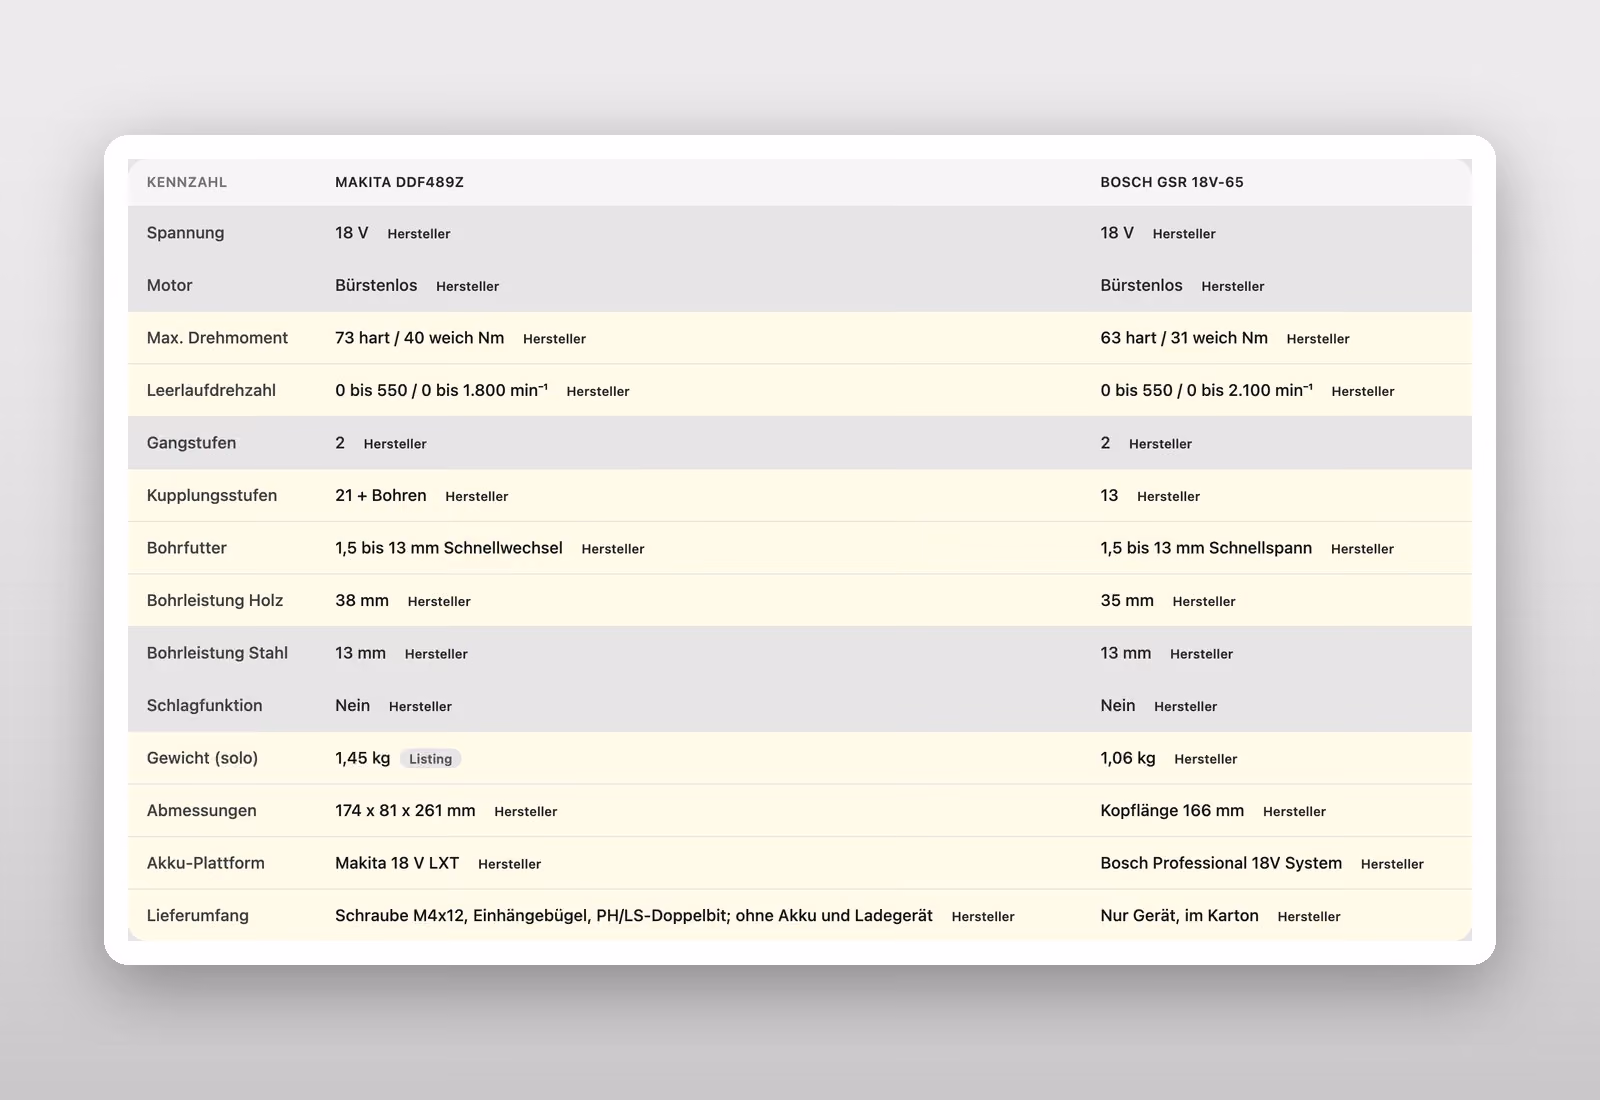
Task: Select the "BOSCH GSR 18V-65" column header
Action: 1172,182
